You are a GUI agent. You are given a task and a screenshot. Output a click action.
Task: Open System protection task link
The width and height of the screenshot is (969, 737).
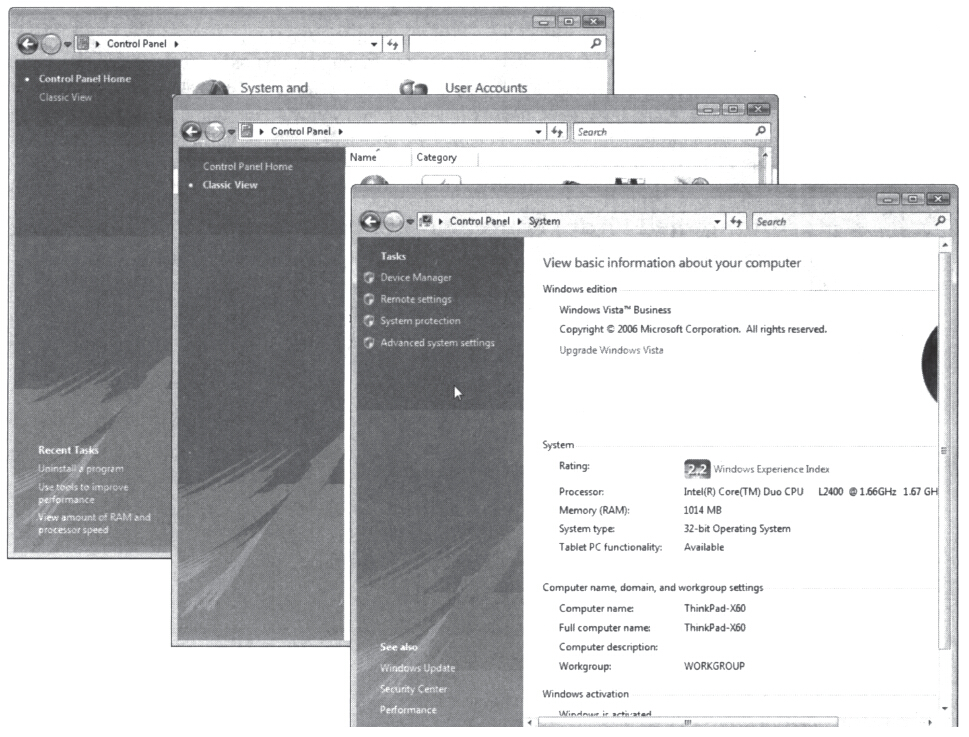pyautogui.click(x=420, y=321)
